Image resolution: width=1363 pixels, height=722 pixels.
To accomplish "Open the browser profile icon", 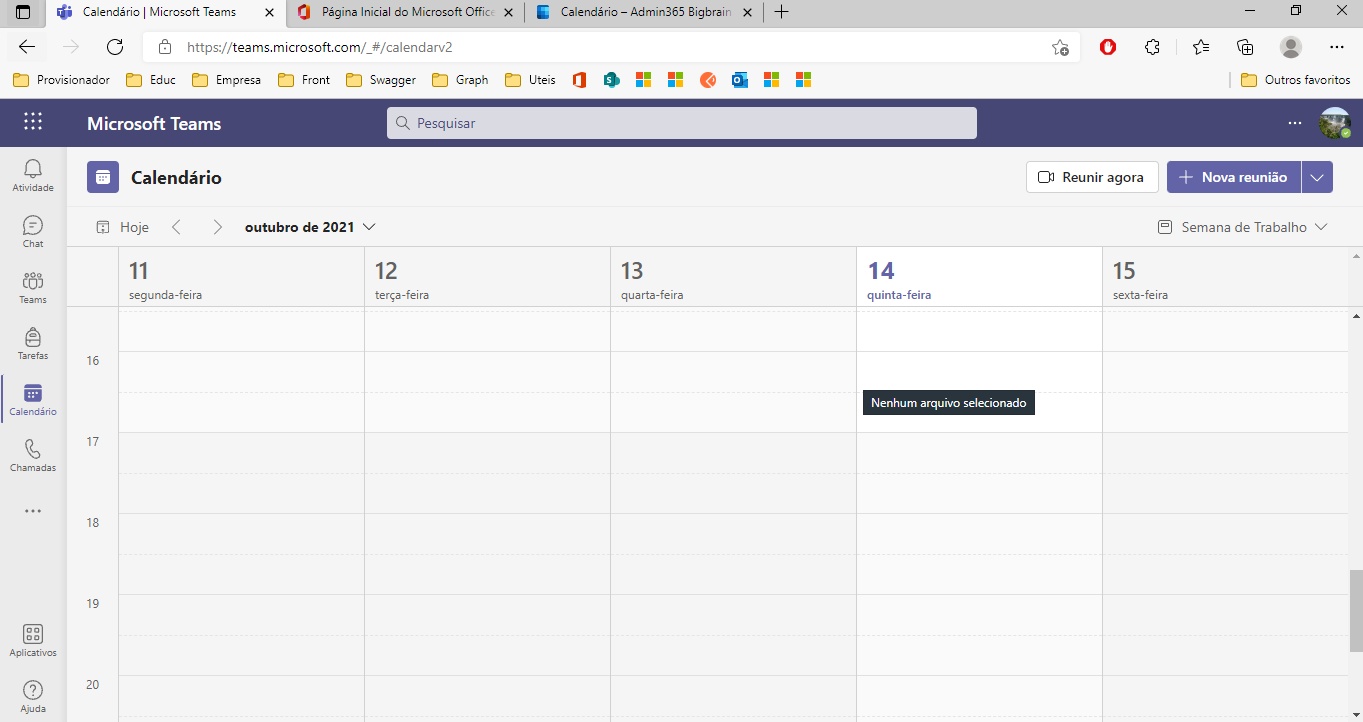I will 1291,47.
